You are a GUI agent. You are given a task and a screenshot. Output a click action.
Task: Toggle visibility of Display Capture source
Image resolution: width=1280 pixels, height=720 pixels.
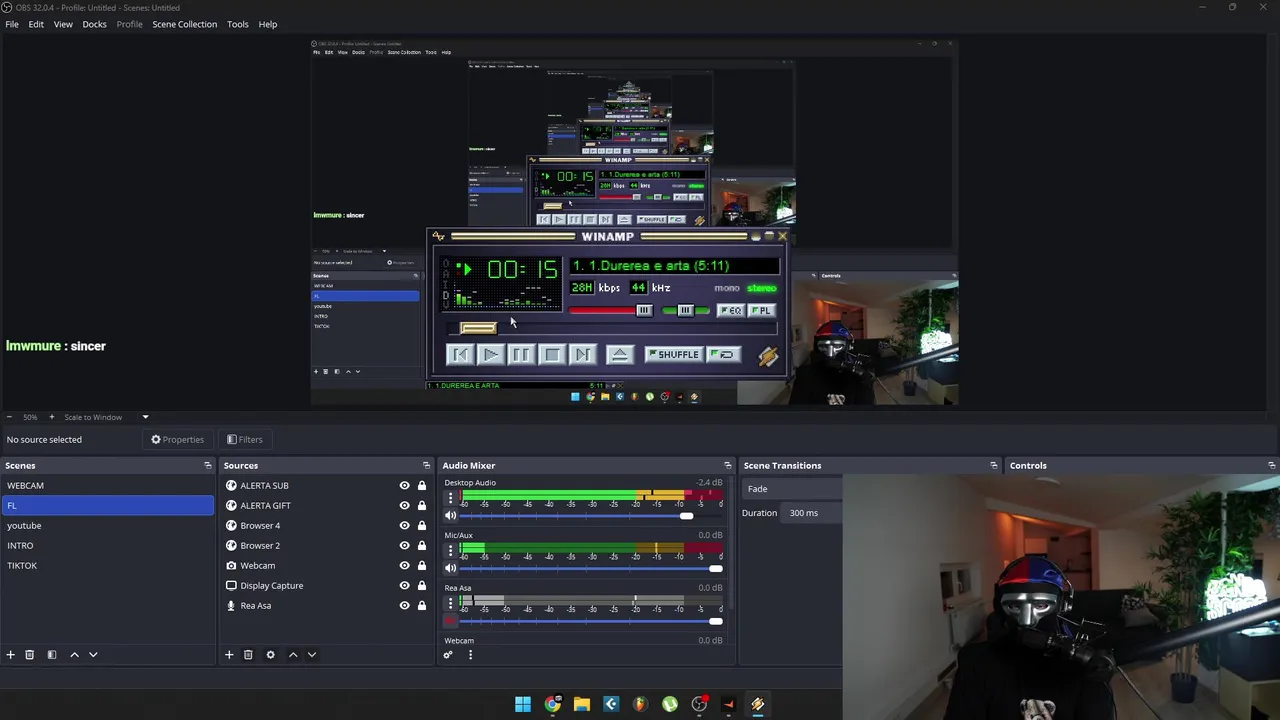[405, 586]
